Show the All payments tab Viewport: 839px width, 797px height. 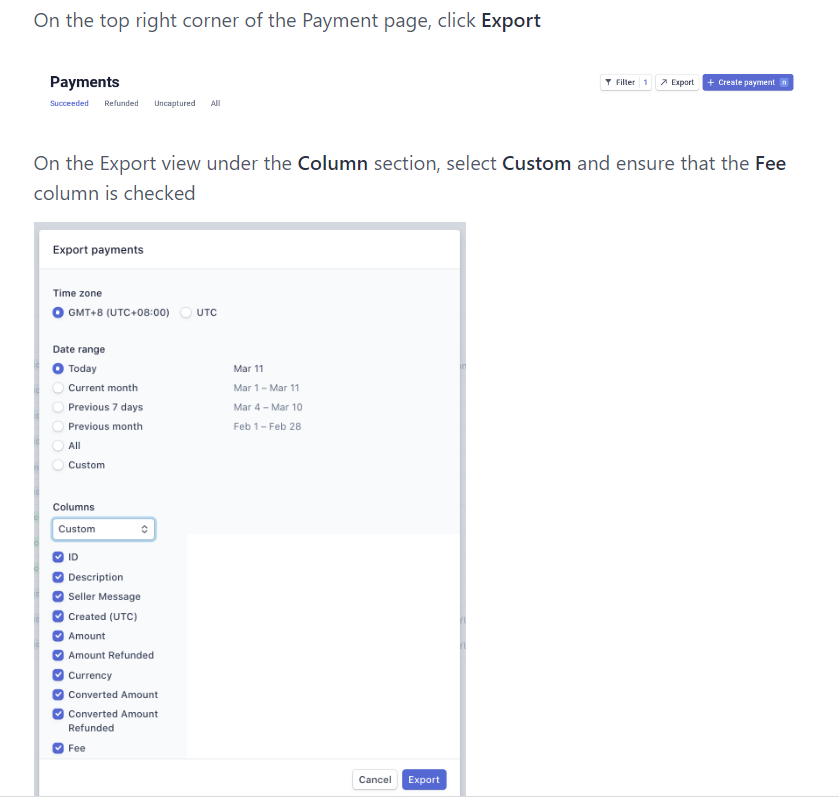pos(215,103)
